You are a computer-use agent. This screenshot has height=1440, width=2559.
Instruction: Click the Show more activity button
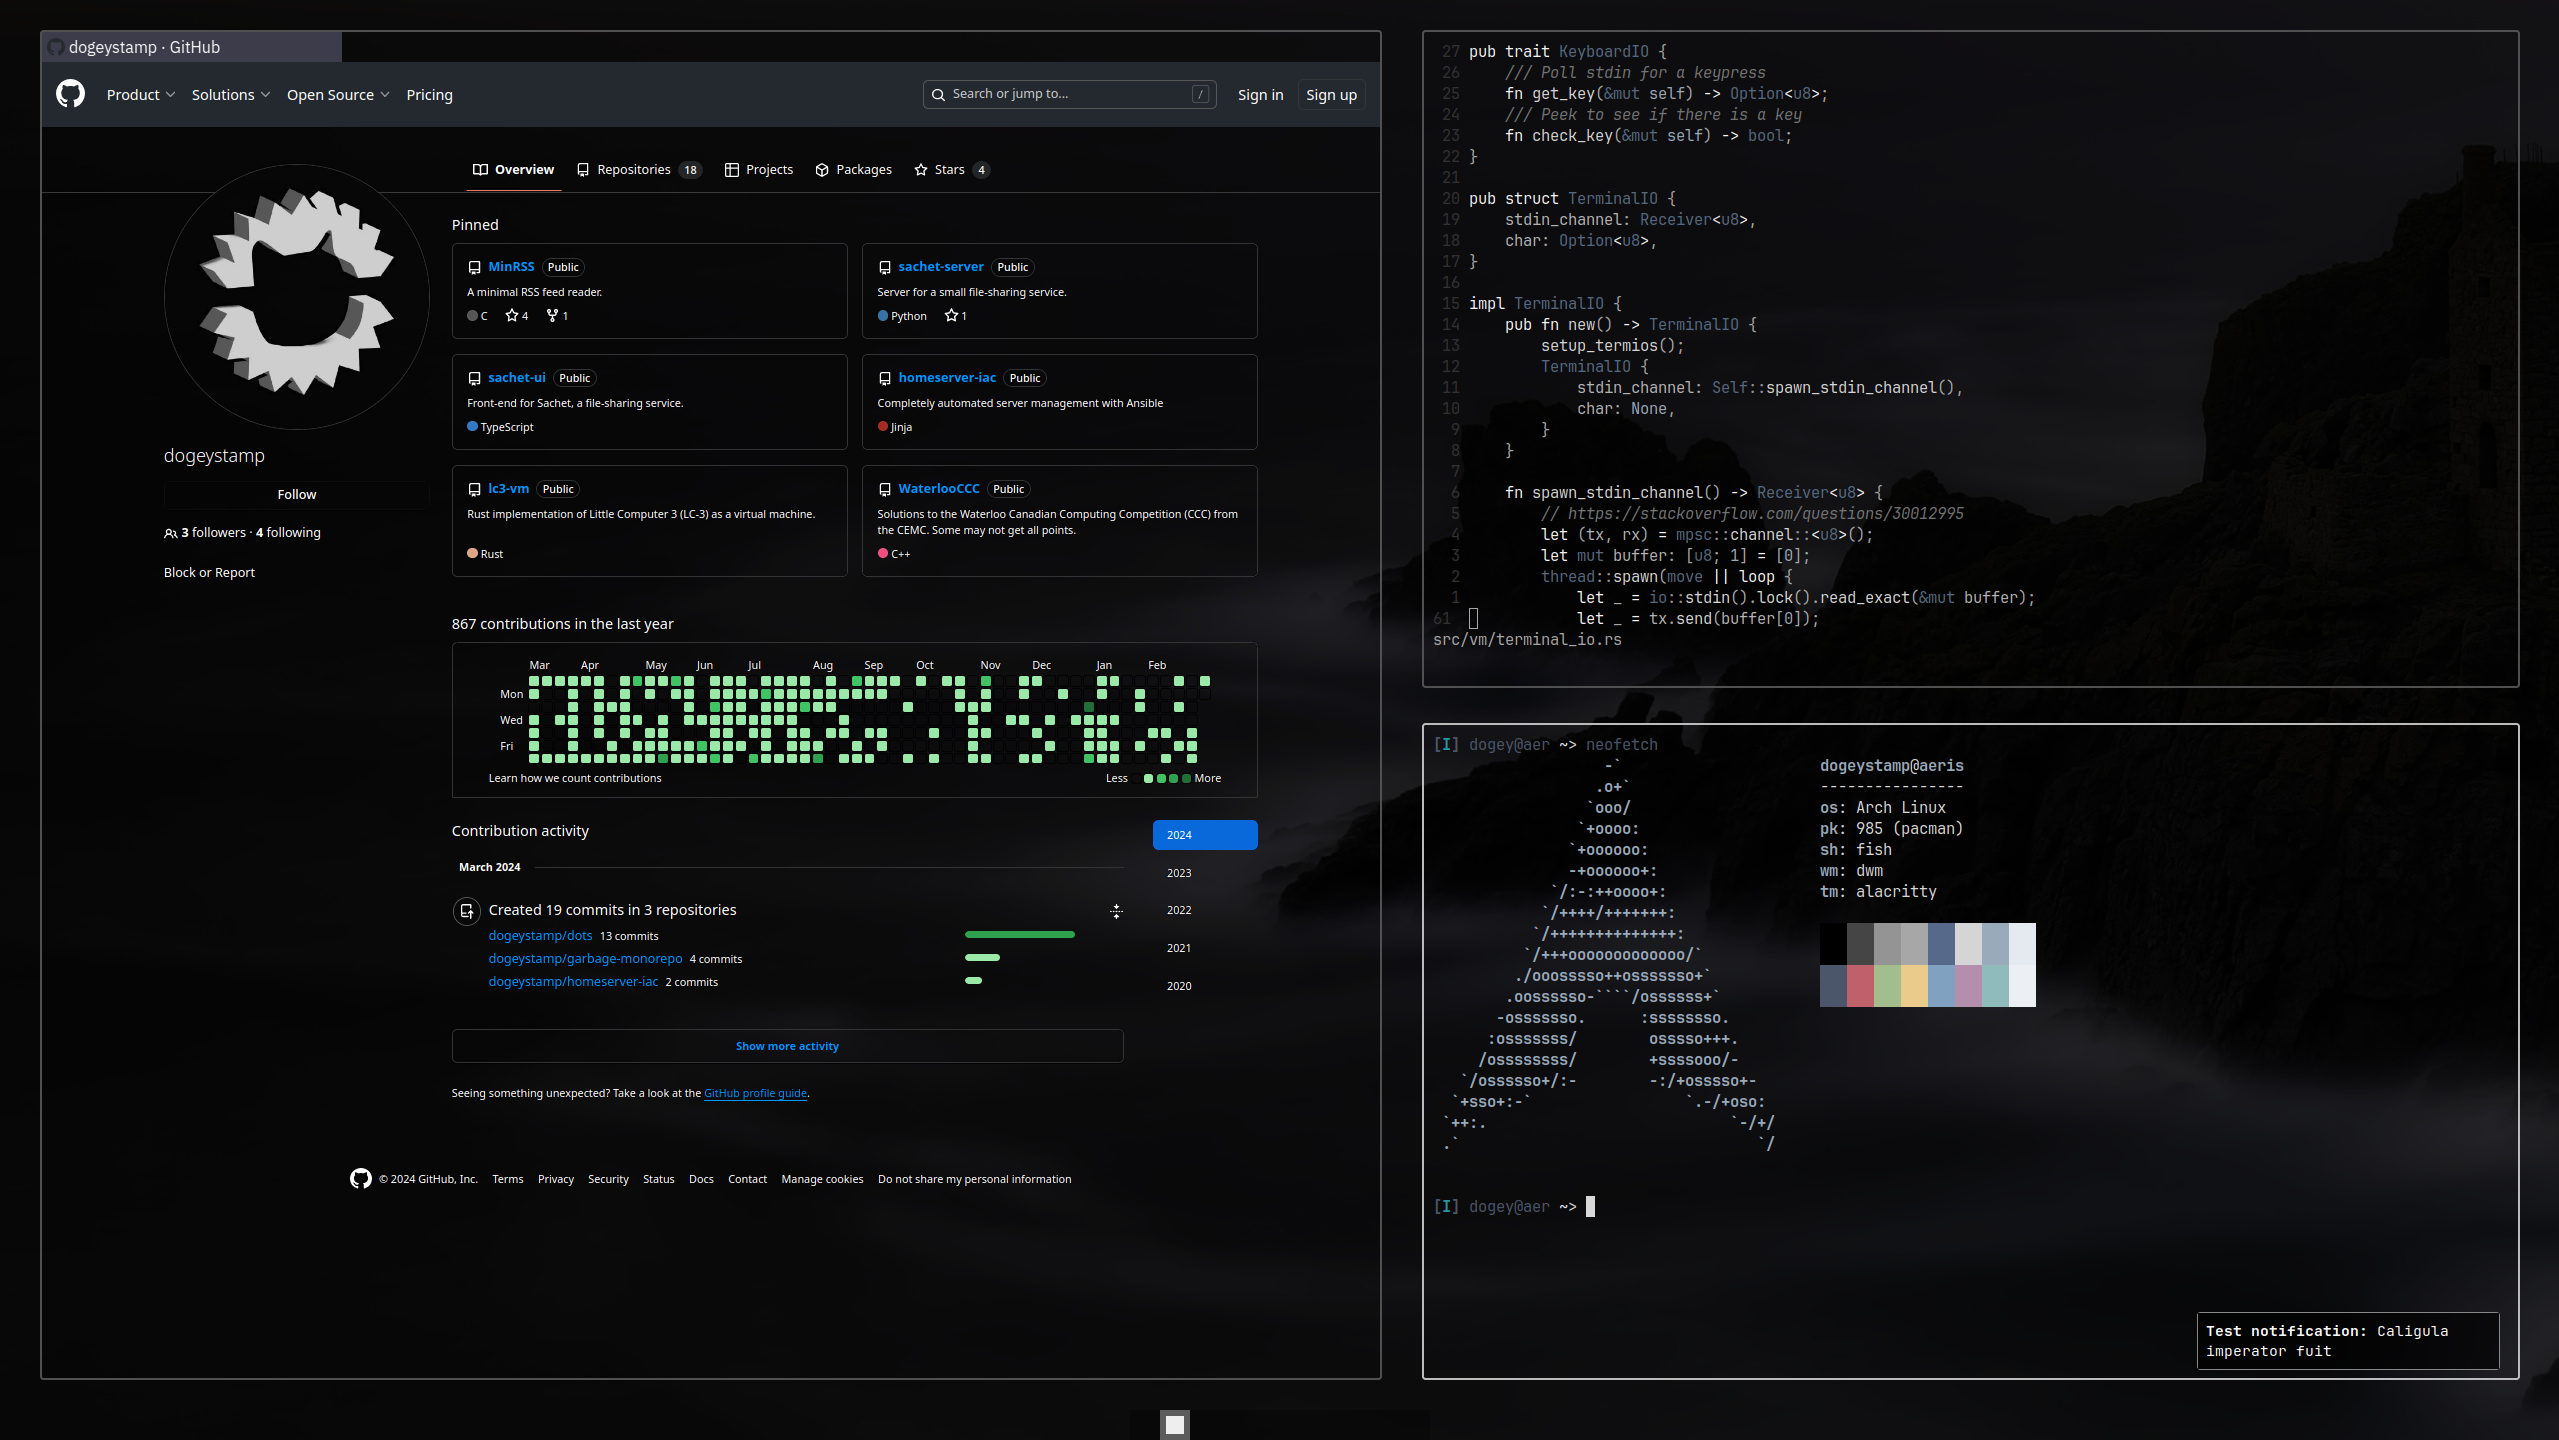click(x=787, y=1046)
